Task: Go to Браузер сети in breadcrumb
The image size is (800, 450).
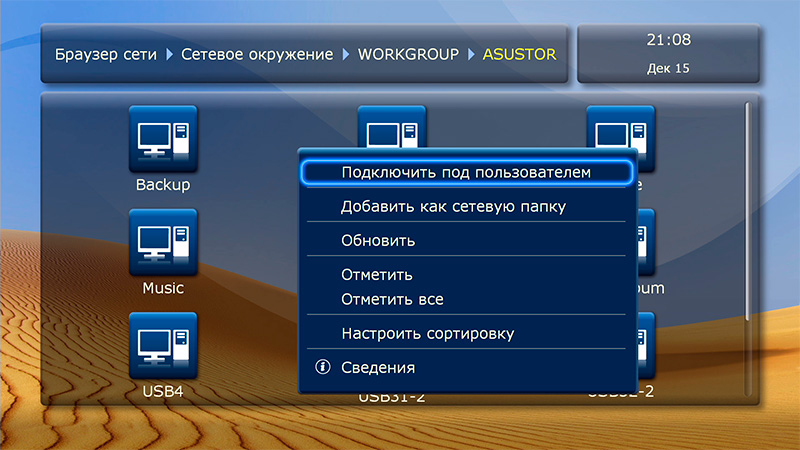Action: tap(104, 54)
